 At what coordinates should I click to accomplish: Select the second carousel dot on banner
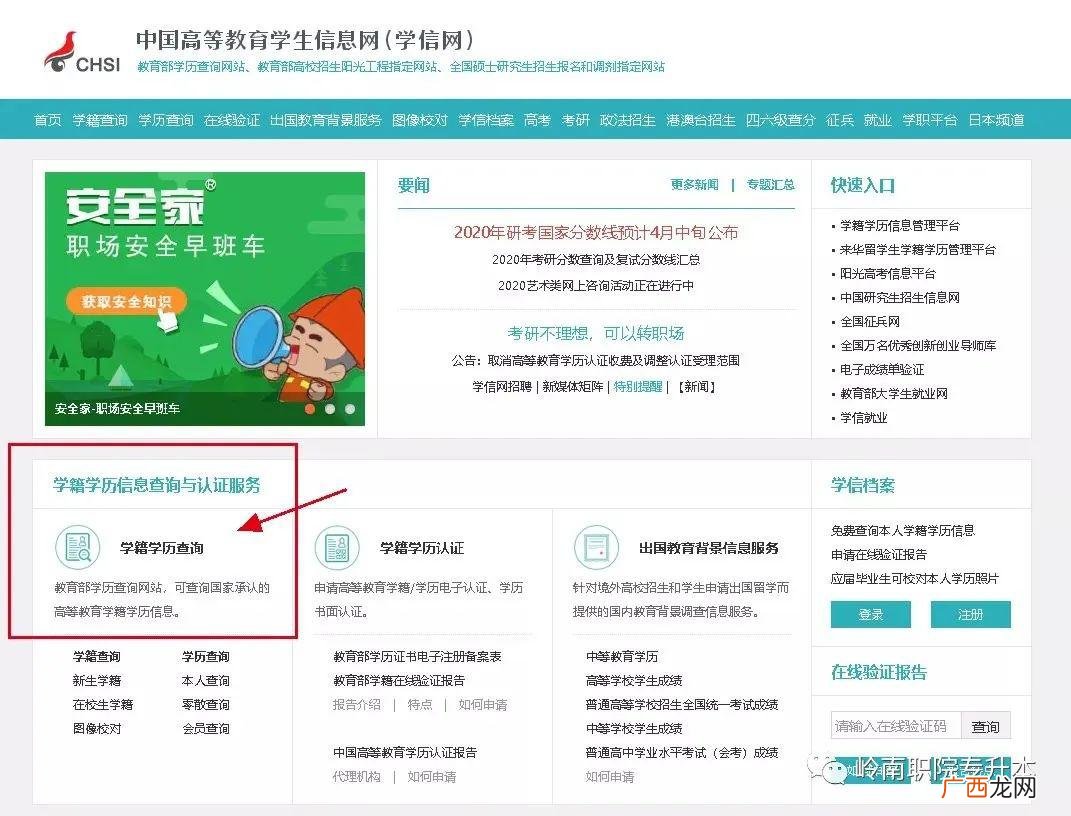click(330, 409)
